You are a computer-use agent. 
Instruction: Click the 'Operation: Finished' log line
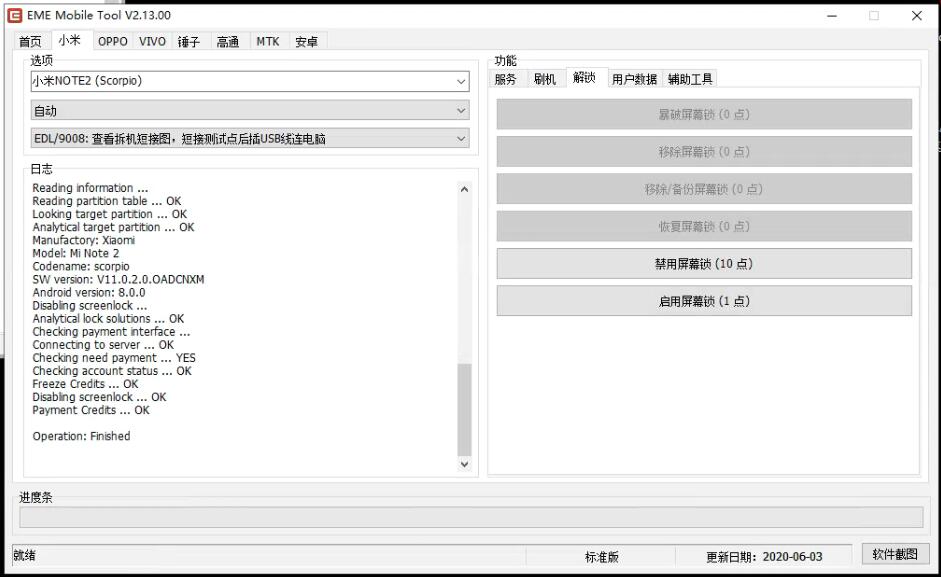pyautogui.click(x=81, y=437)
